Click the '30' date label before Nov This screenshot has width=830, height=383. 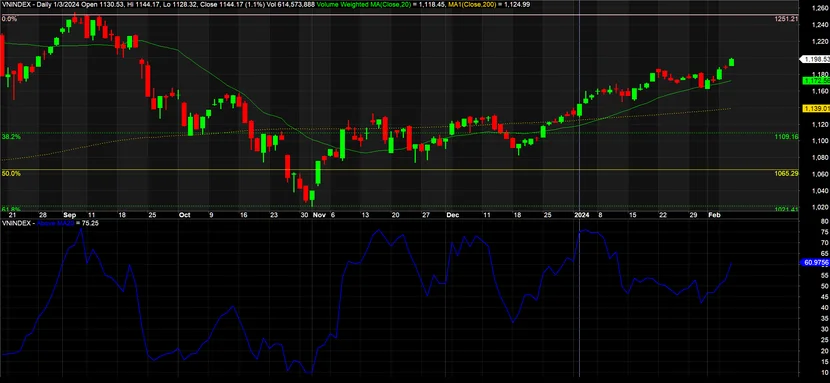(304, 216)
